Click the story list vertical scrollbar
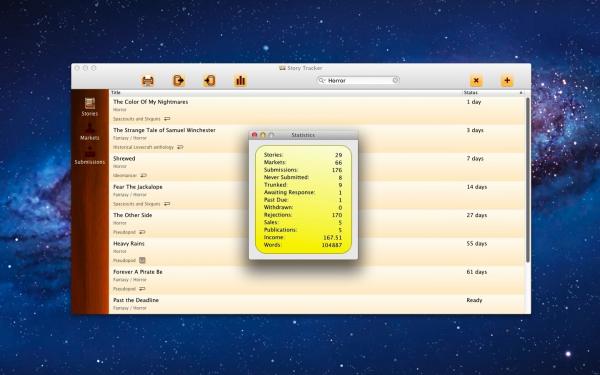Screen dimensions: 600x375 point(528,180)
